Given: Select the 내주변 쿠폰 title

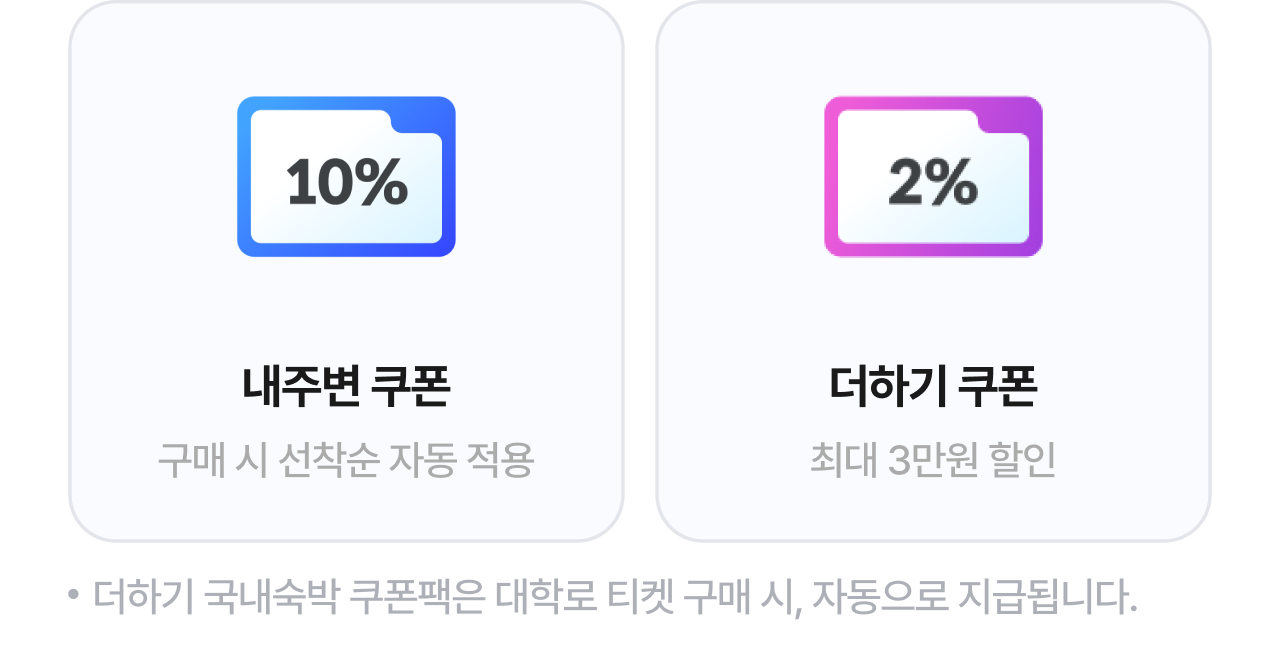Looking at the screenshot, I should (x=346, y=387).
